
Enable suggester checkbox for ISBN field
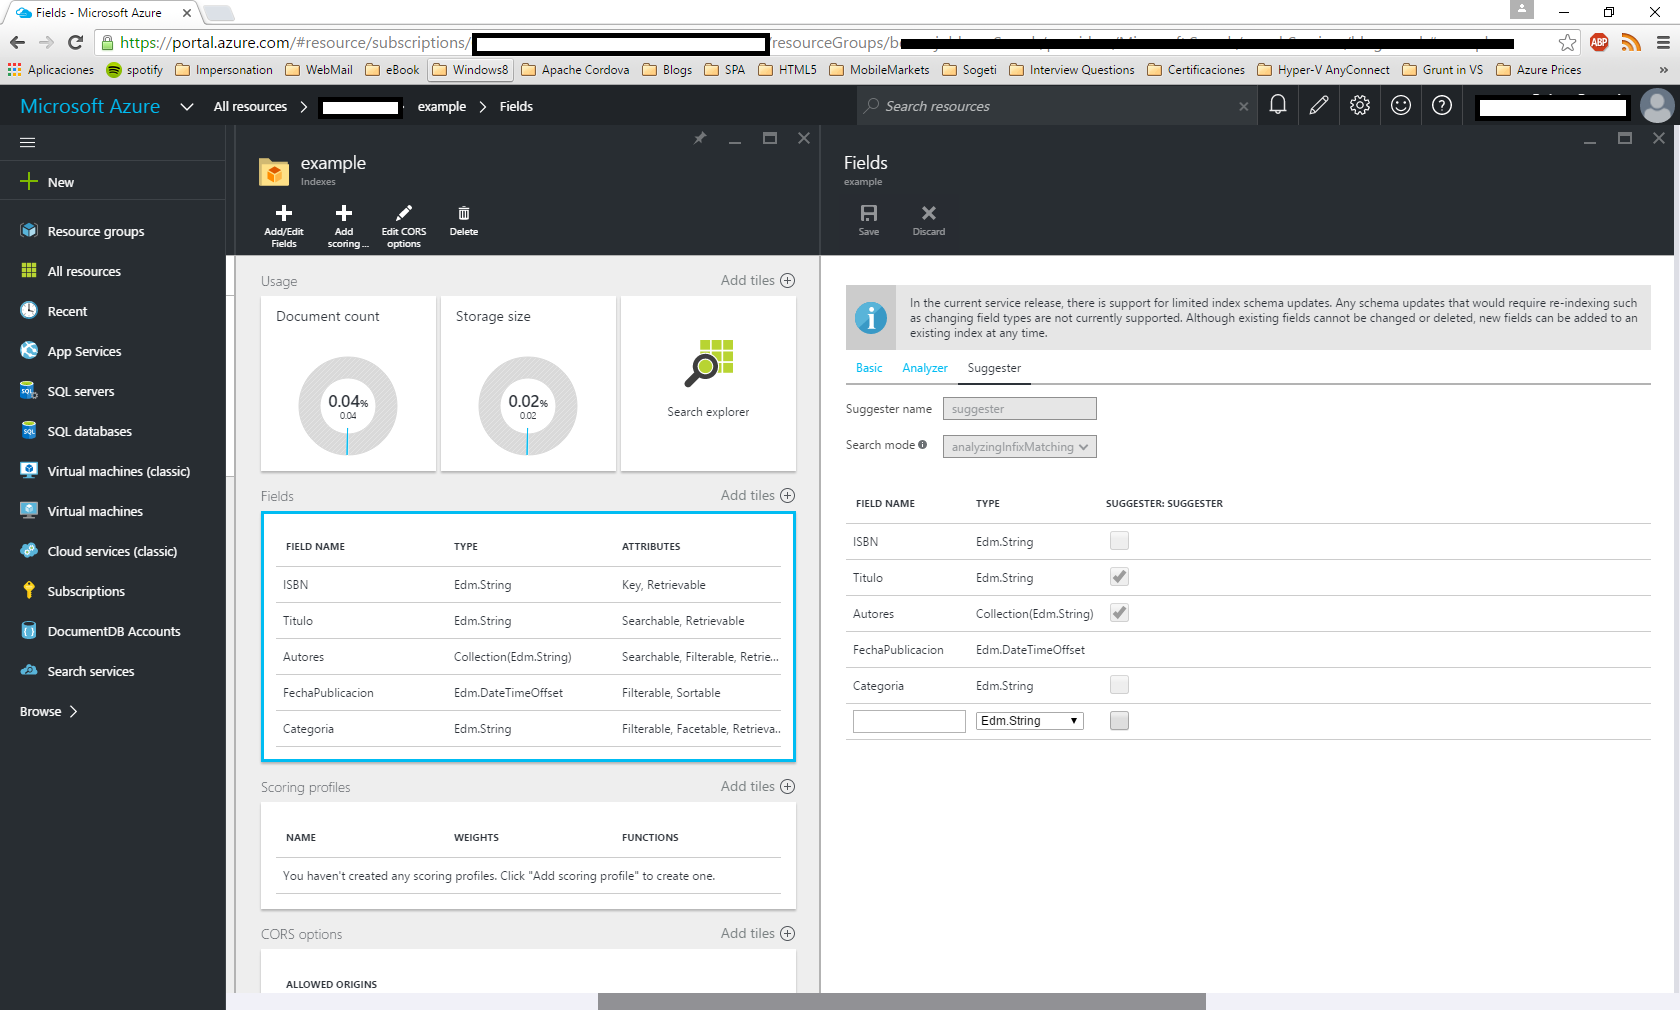click(1119, 540)
